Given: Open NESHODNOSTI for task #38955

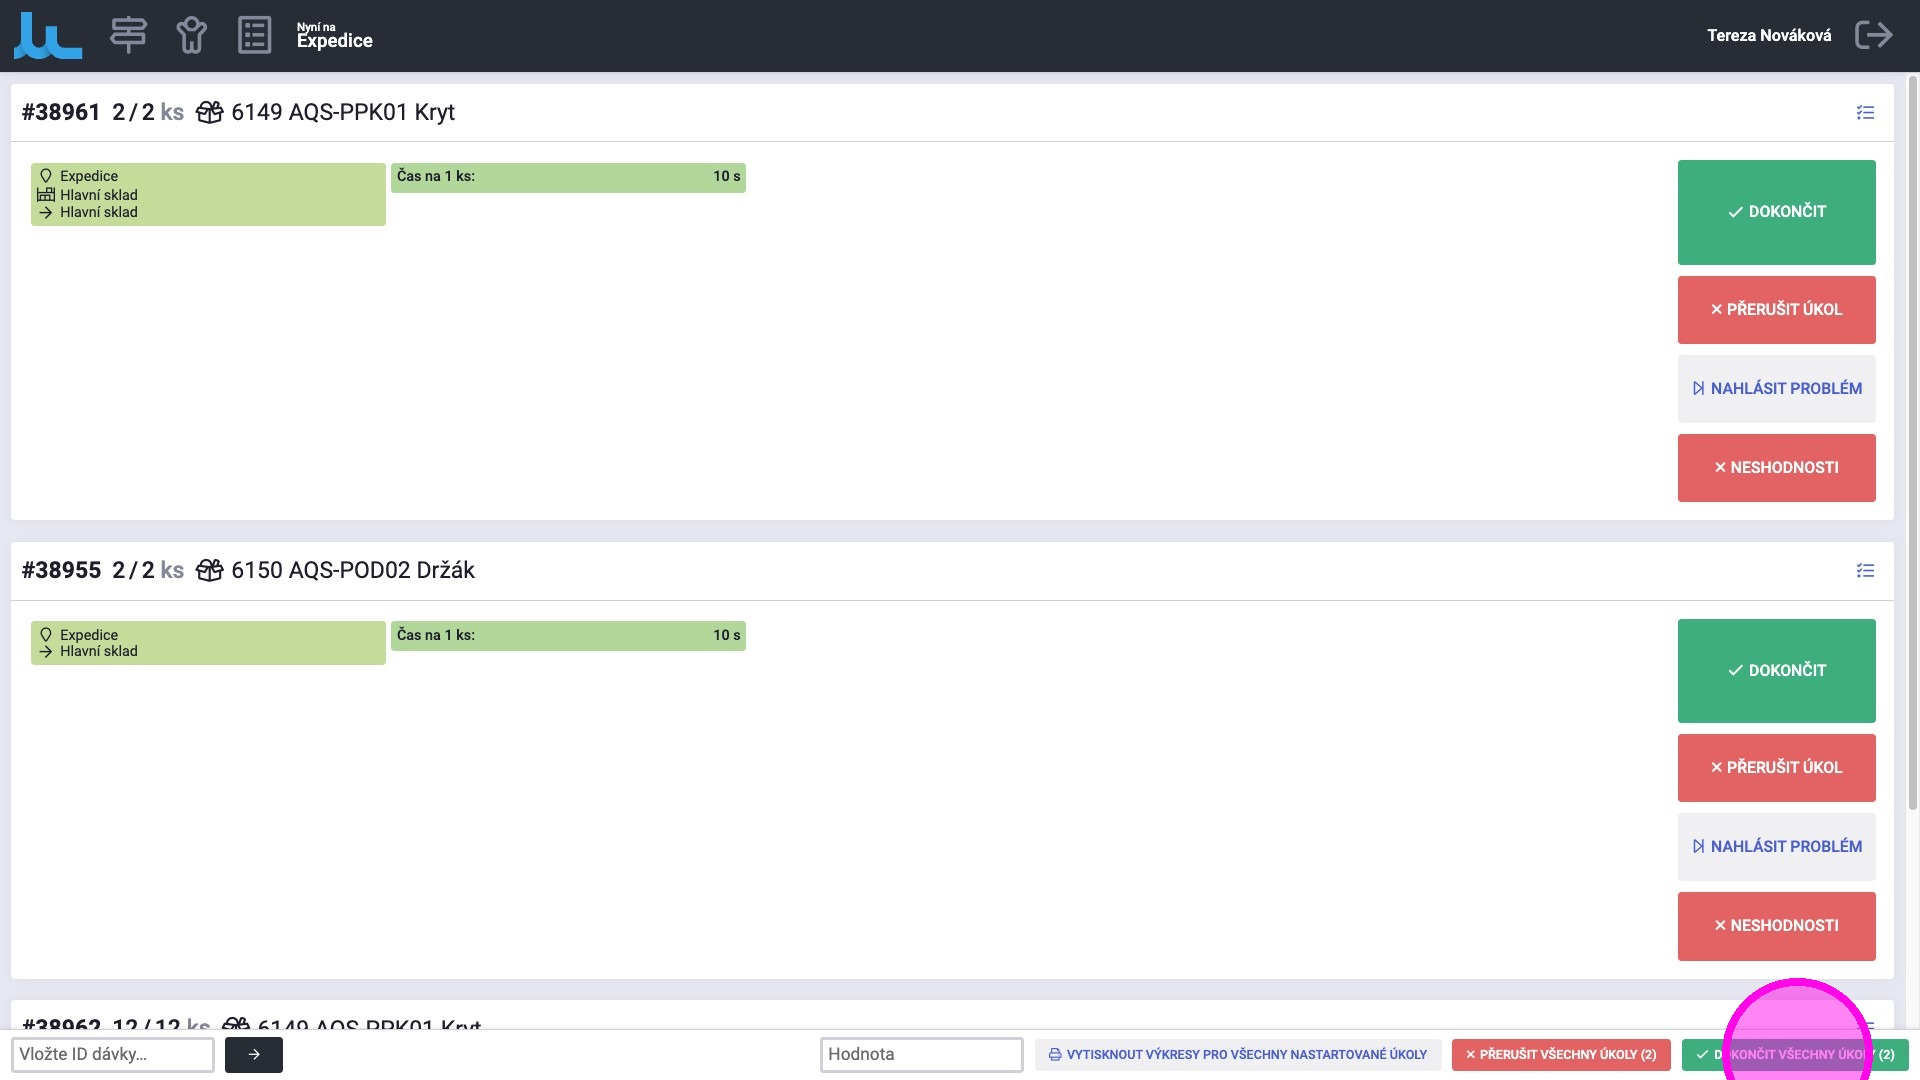Looking at the screenshot, I should [1776, 926].
